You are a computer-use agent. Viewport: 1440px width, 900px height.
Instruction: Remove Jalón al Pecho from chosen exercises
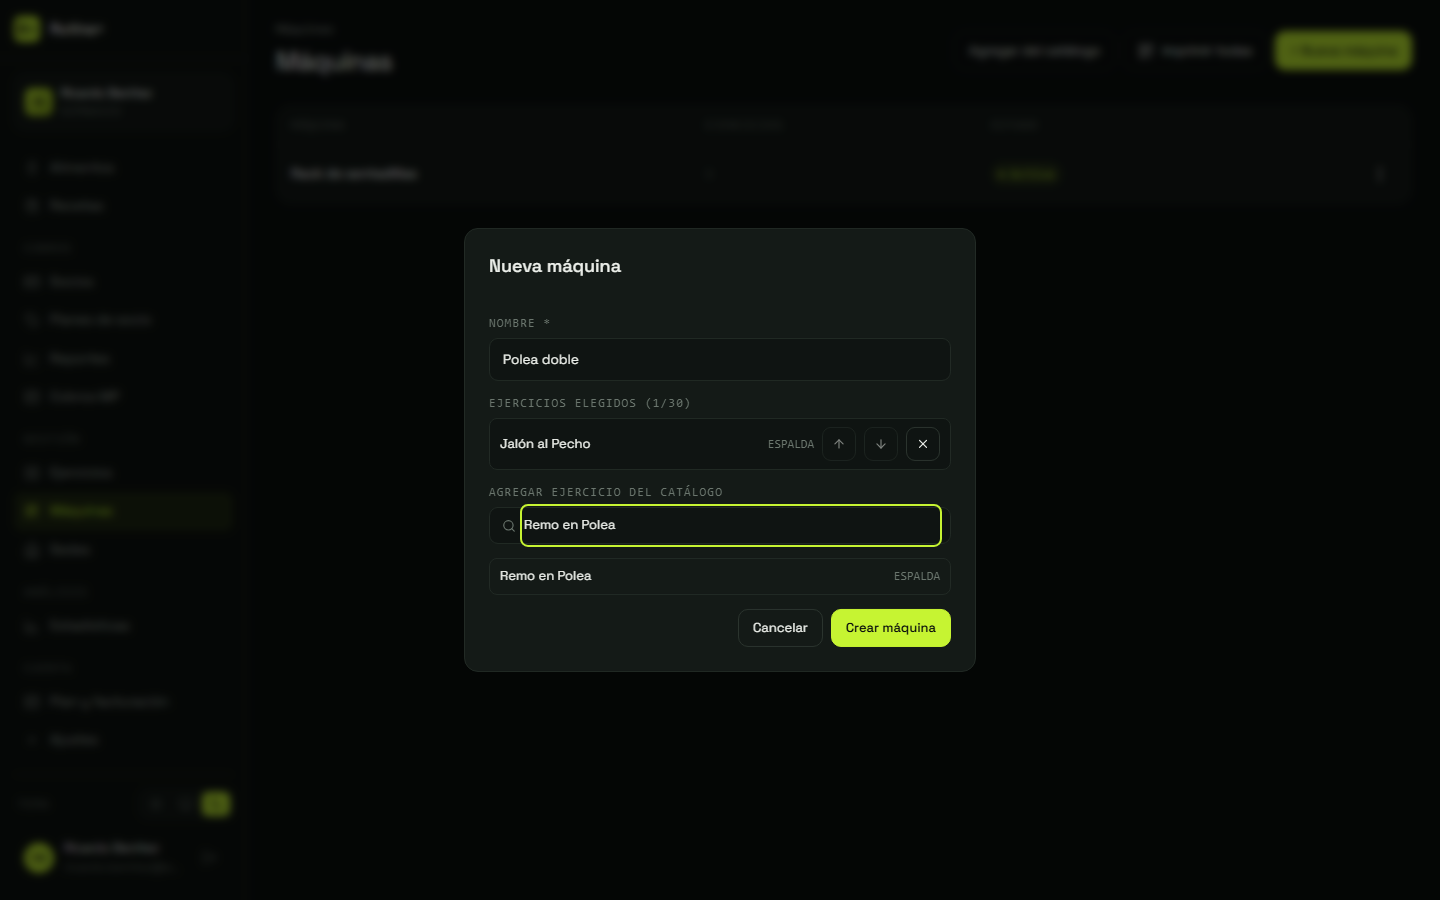click(x=923, y=444)
